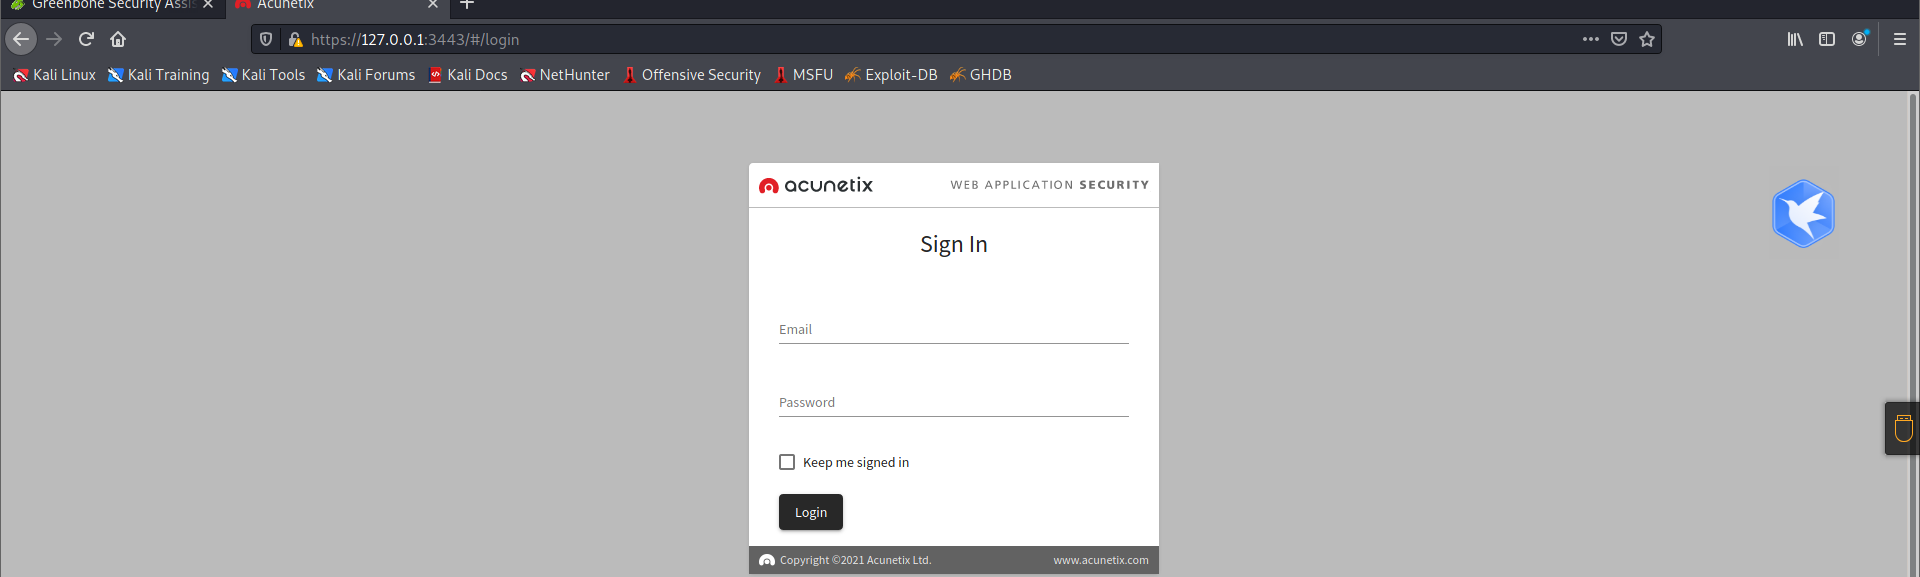
Task: Open the Exploit-DB bookmark
Action: (x=890, y=75)
